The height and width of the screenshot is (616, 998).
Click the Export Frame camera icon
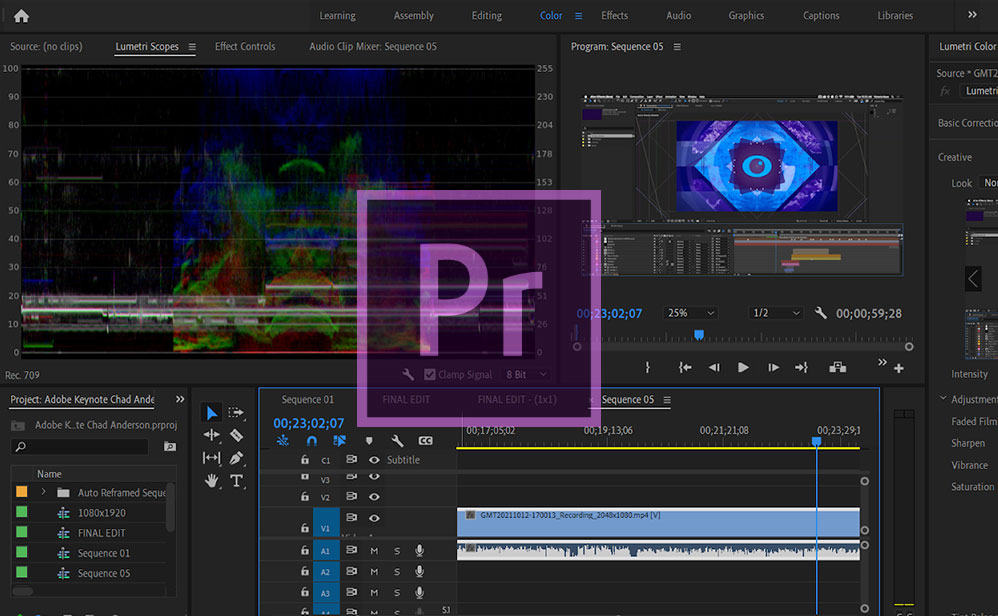837,367
